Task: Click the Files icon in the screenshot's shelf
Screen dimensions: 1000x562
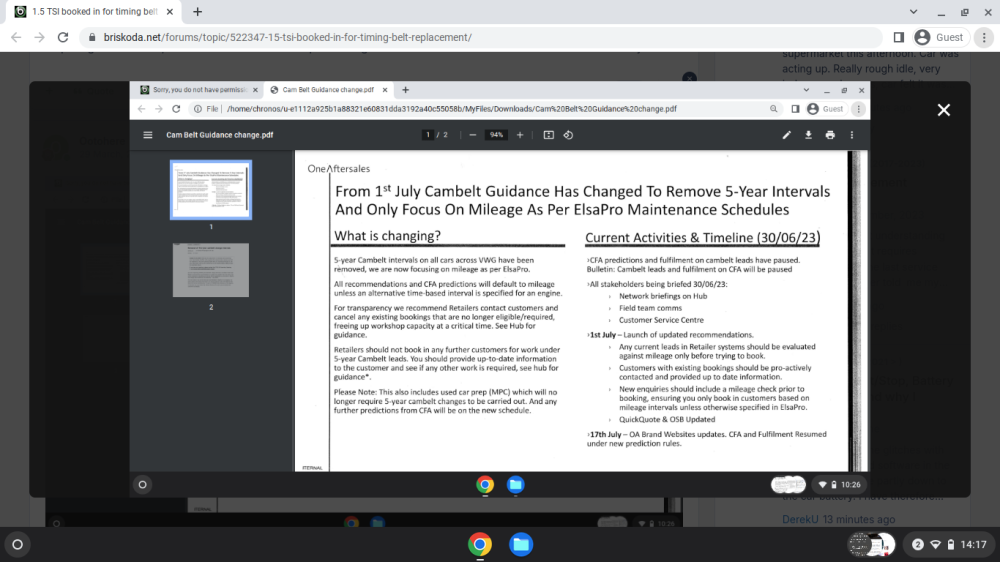Action: click(x=515, y=485)
